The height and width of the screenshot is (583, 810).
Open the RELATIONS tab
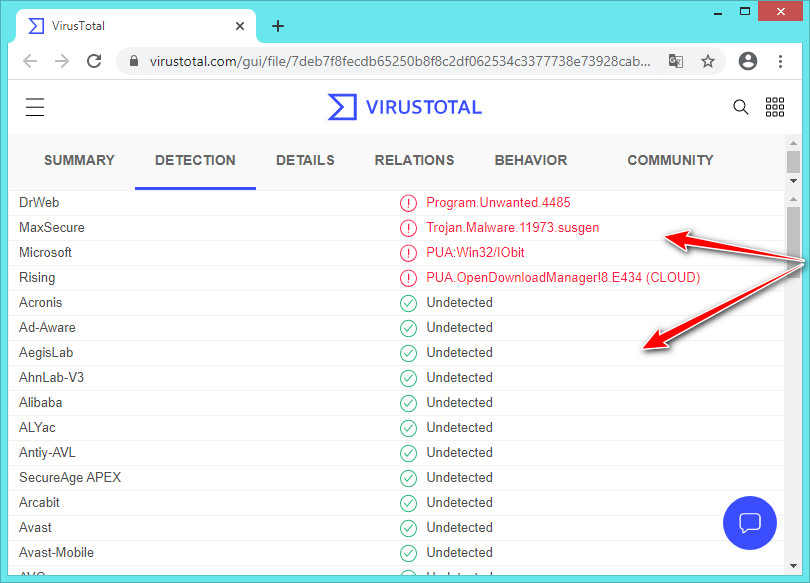[414, 161]
